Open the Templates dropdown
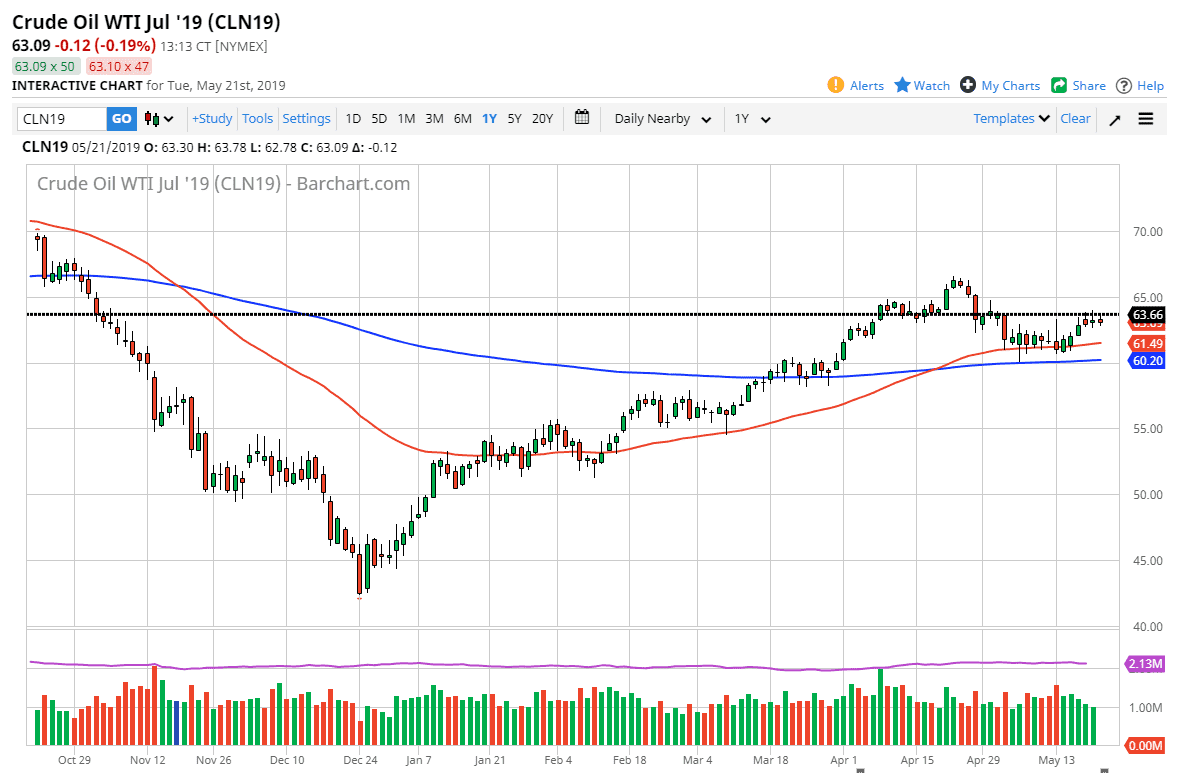The height and width of the screenshot is (773, 1183). [1011, 118]
